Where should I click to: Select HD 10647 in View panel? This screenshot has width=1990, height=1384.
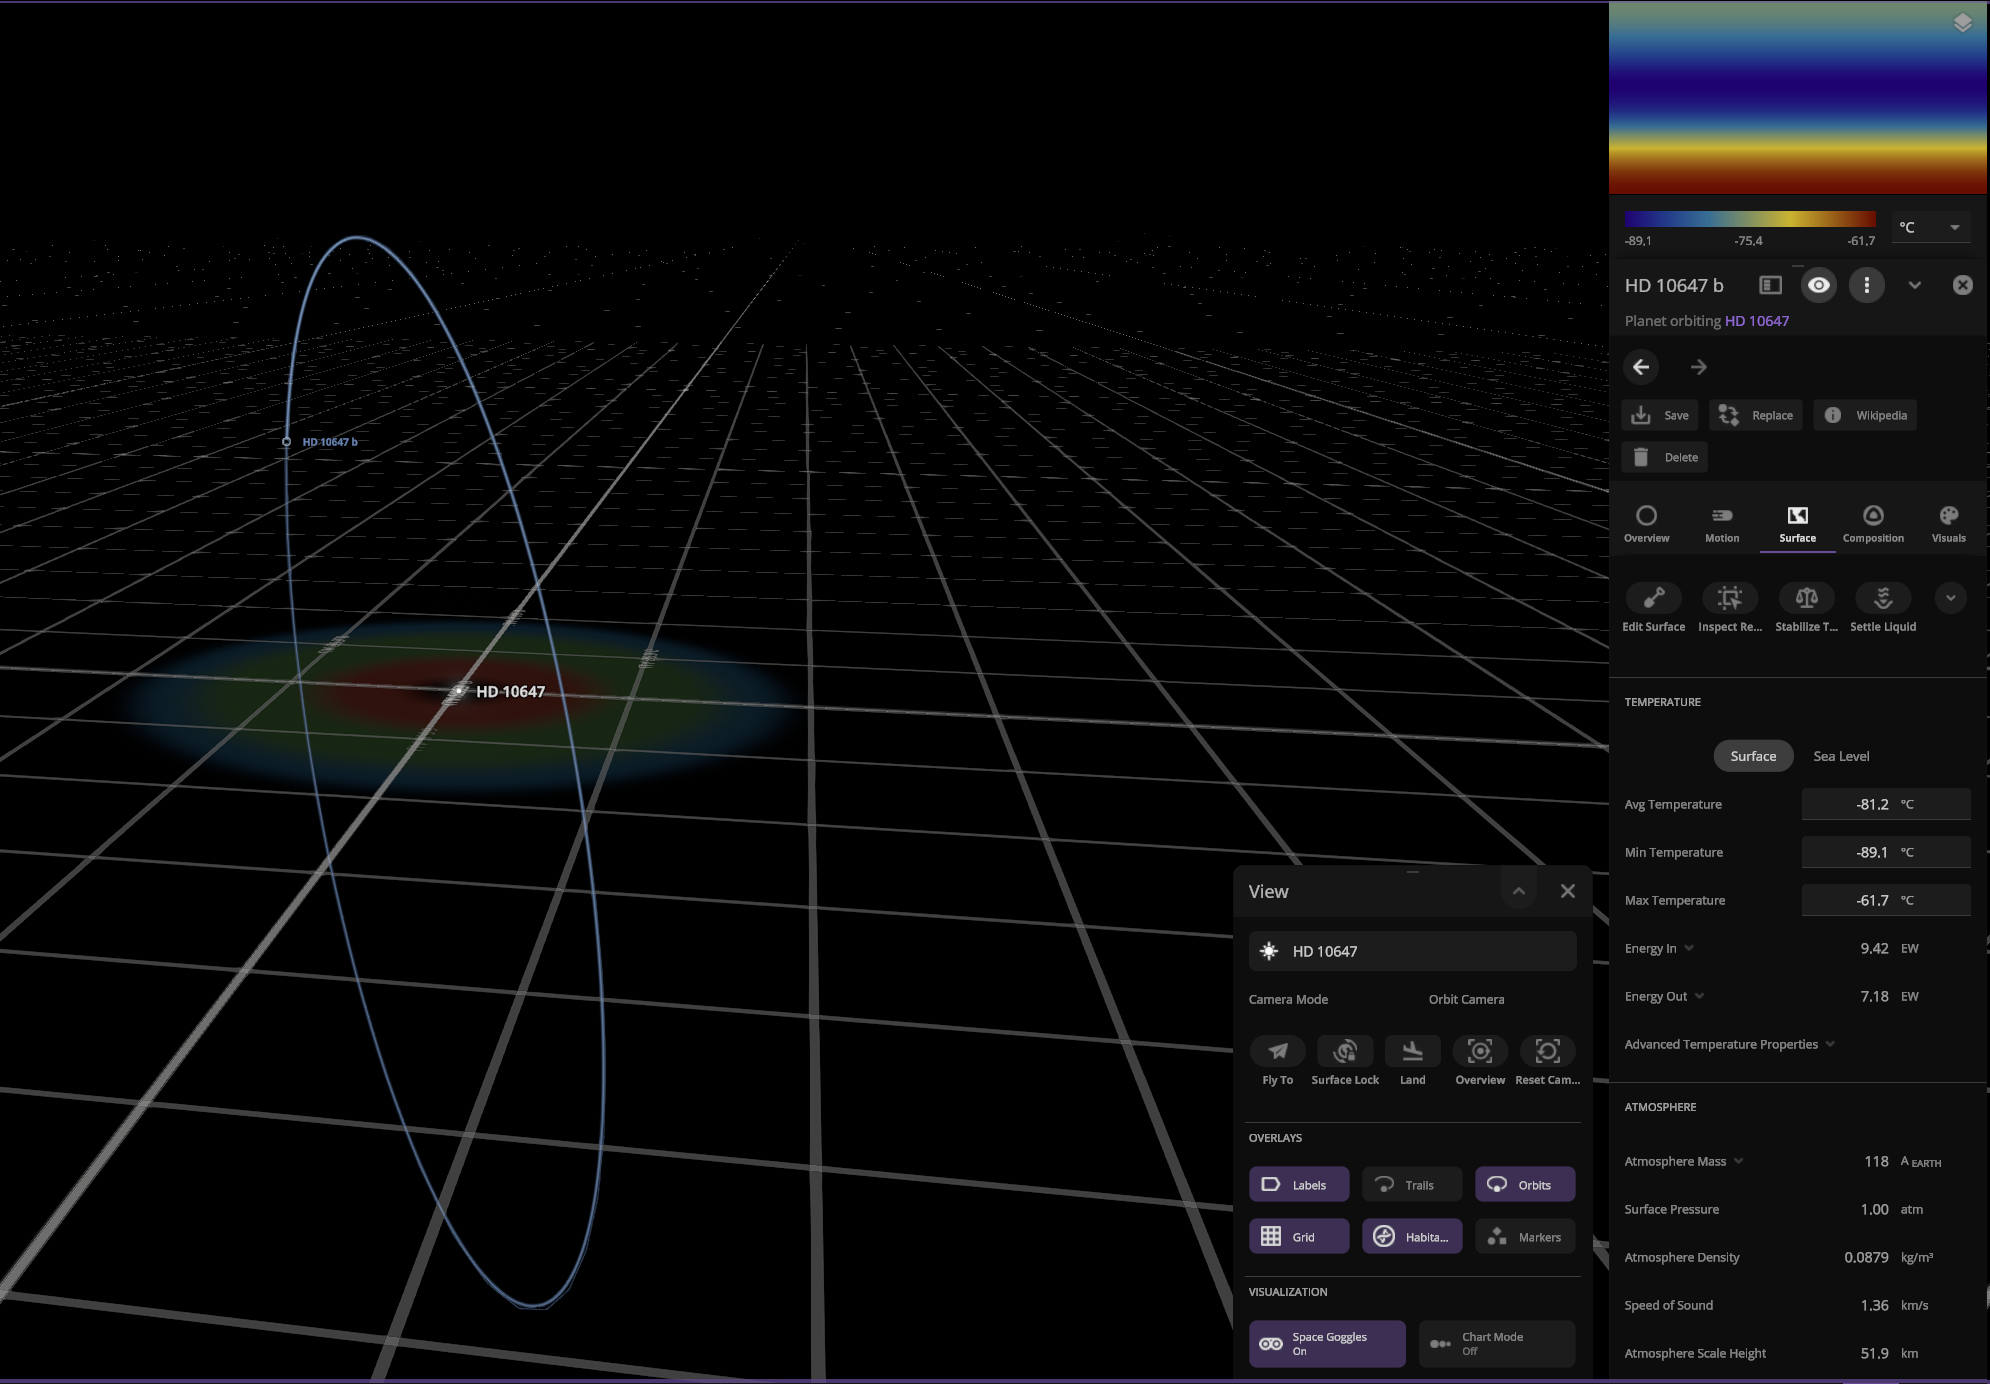pyautogui.click(x=1412, y=951)
